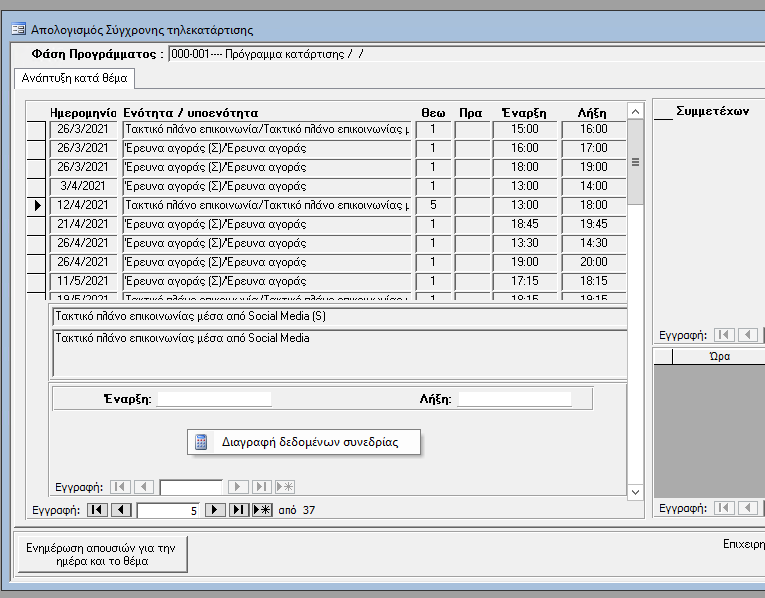765x598 pixels.
Task: Click scroll-down arrow at bottom of subform
Action: point(635,491)
